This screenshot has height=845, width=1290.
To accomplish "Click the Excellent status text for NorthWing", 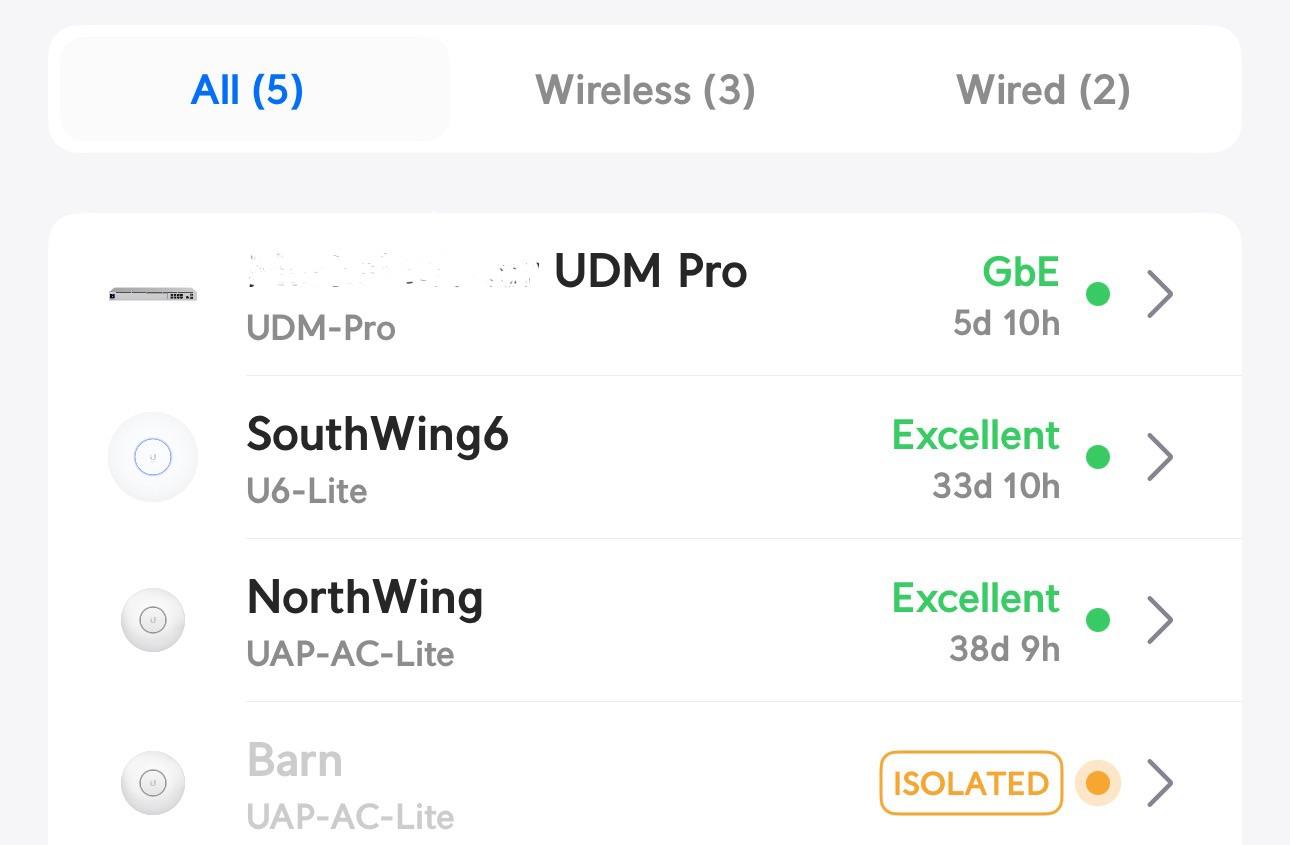I will [x=975, y=597].
